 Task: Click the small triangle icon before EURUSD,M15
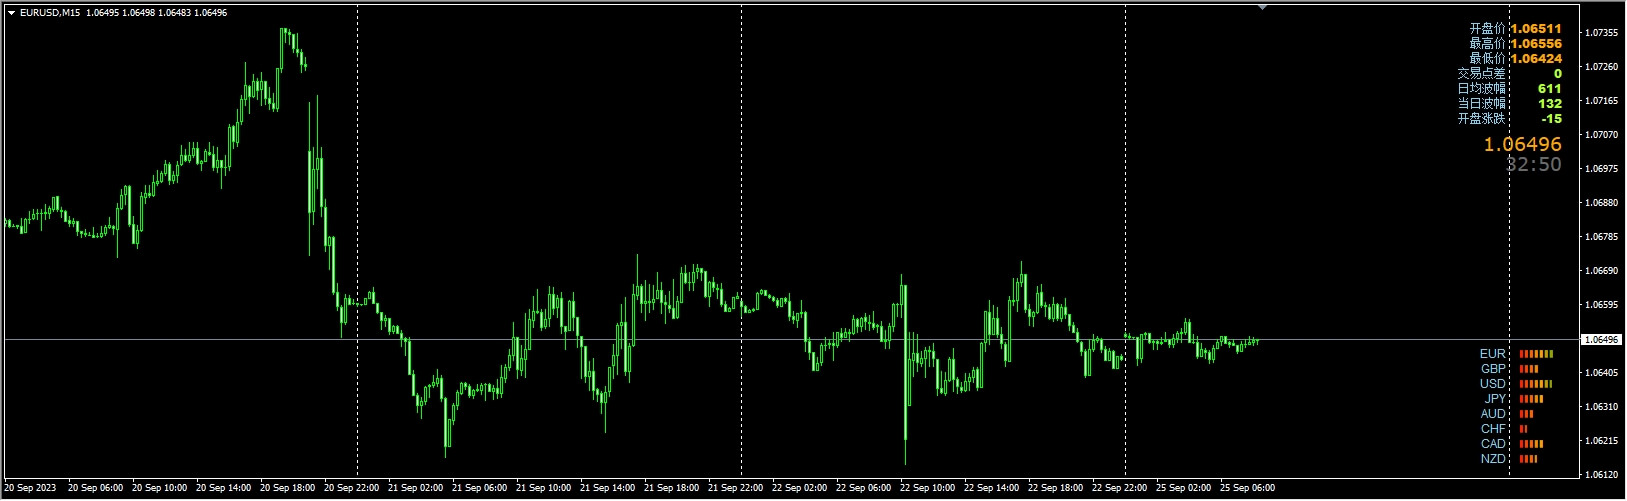pyautogui.click(x=11, y=13)
